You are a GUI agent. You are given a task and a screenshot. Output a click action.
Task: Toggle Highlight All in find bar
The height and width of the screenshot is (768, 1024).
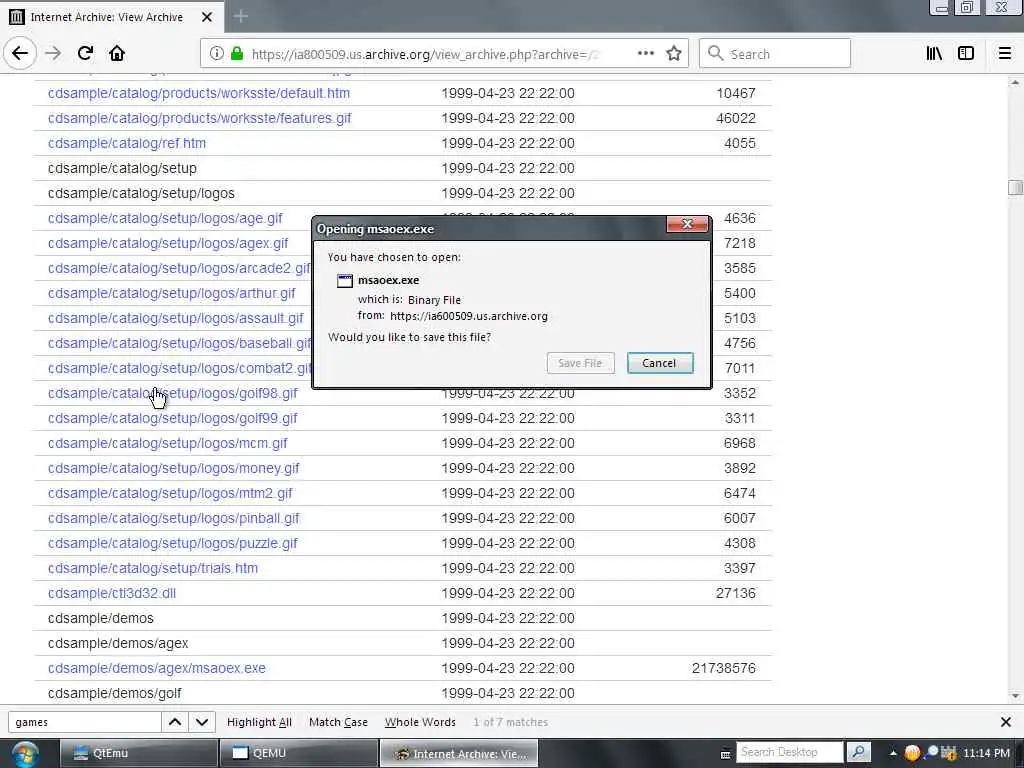[259, 722]
